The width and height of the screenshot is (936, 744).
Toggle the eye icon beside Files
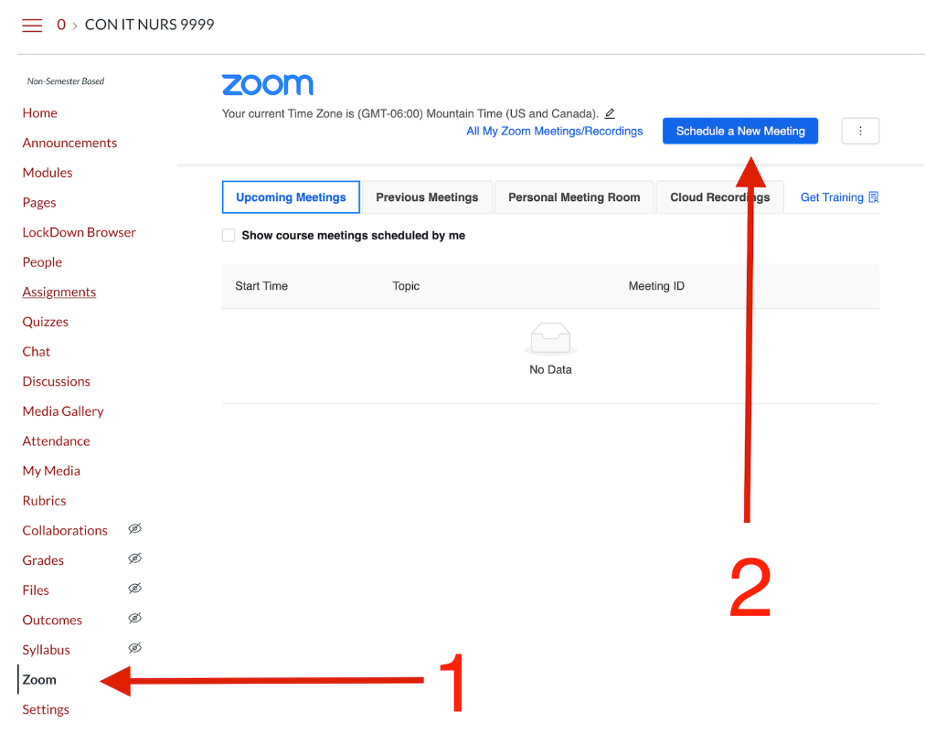tap(135, 589)
